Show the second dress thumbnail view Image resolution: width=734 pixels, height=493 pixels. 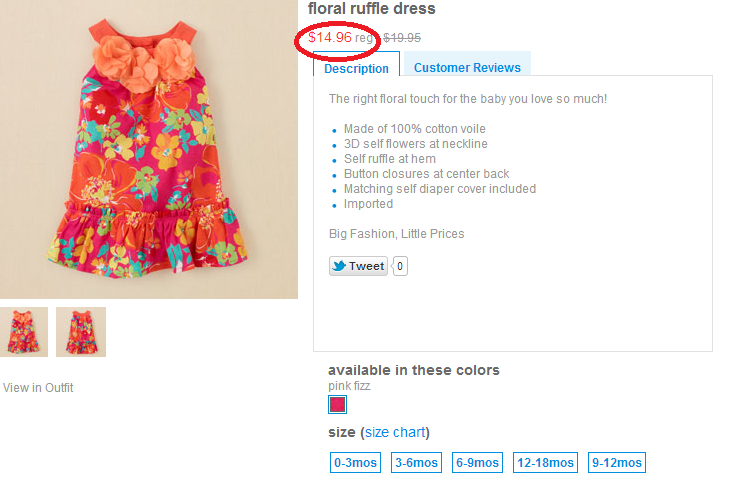[x=81, y=332]
